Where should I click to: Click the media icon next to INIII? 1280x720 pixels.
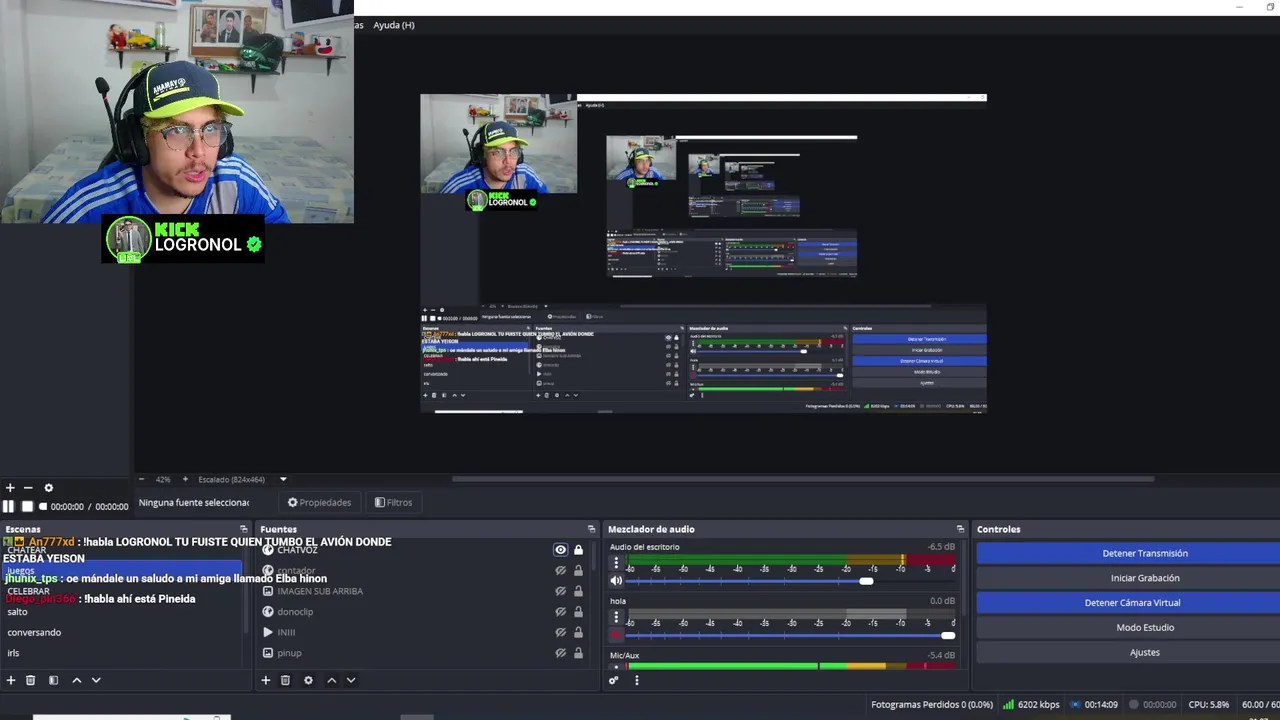[268, 632]
